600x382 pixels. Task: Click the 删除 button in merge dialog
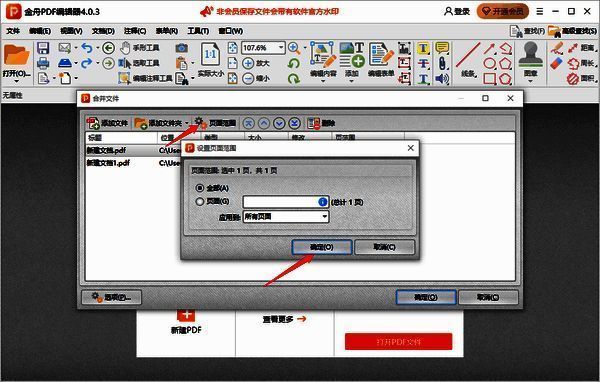coord(321,123)
